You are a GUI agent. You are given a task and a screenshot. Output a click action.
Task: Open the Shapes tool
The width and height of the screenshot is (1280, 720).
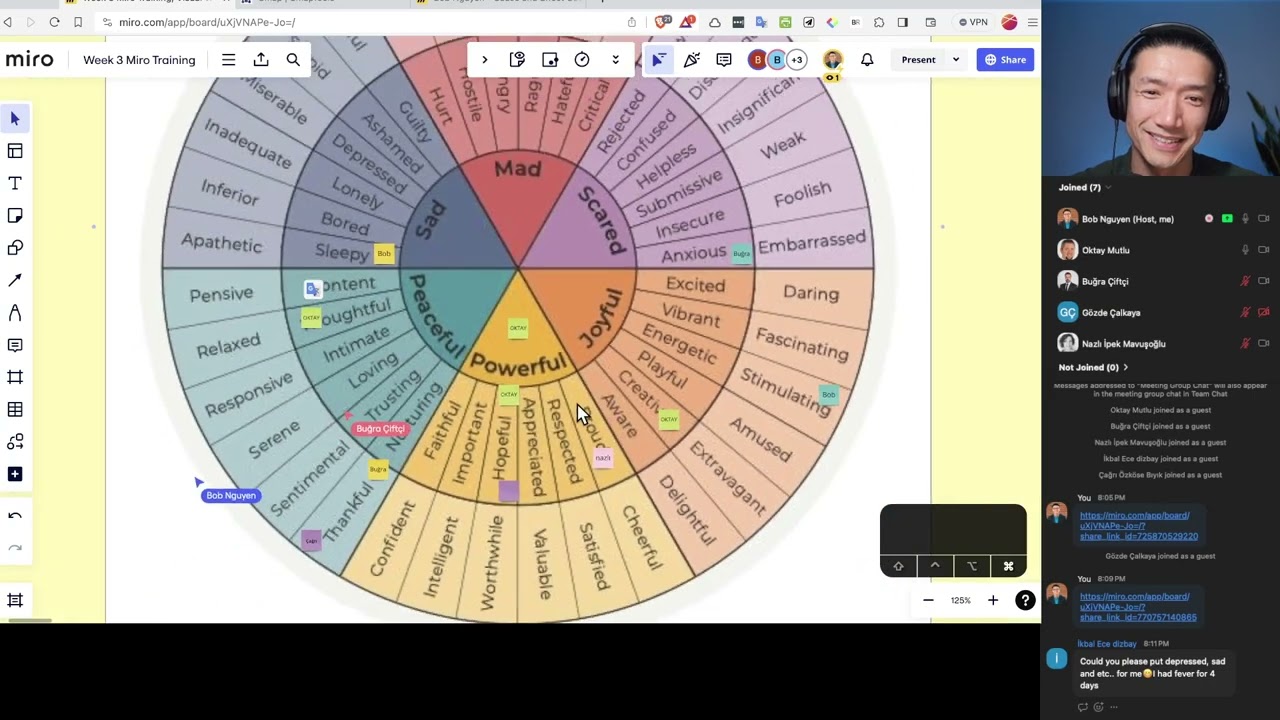coord(15,248)
